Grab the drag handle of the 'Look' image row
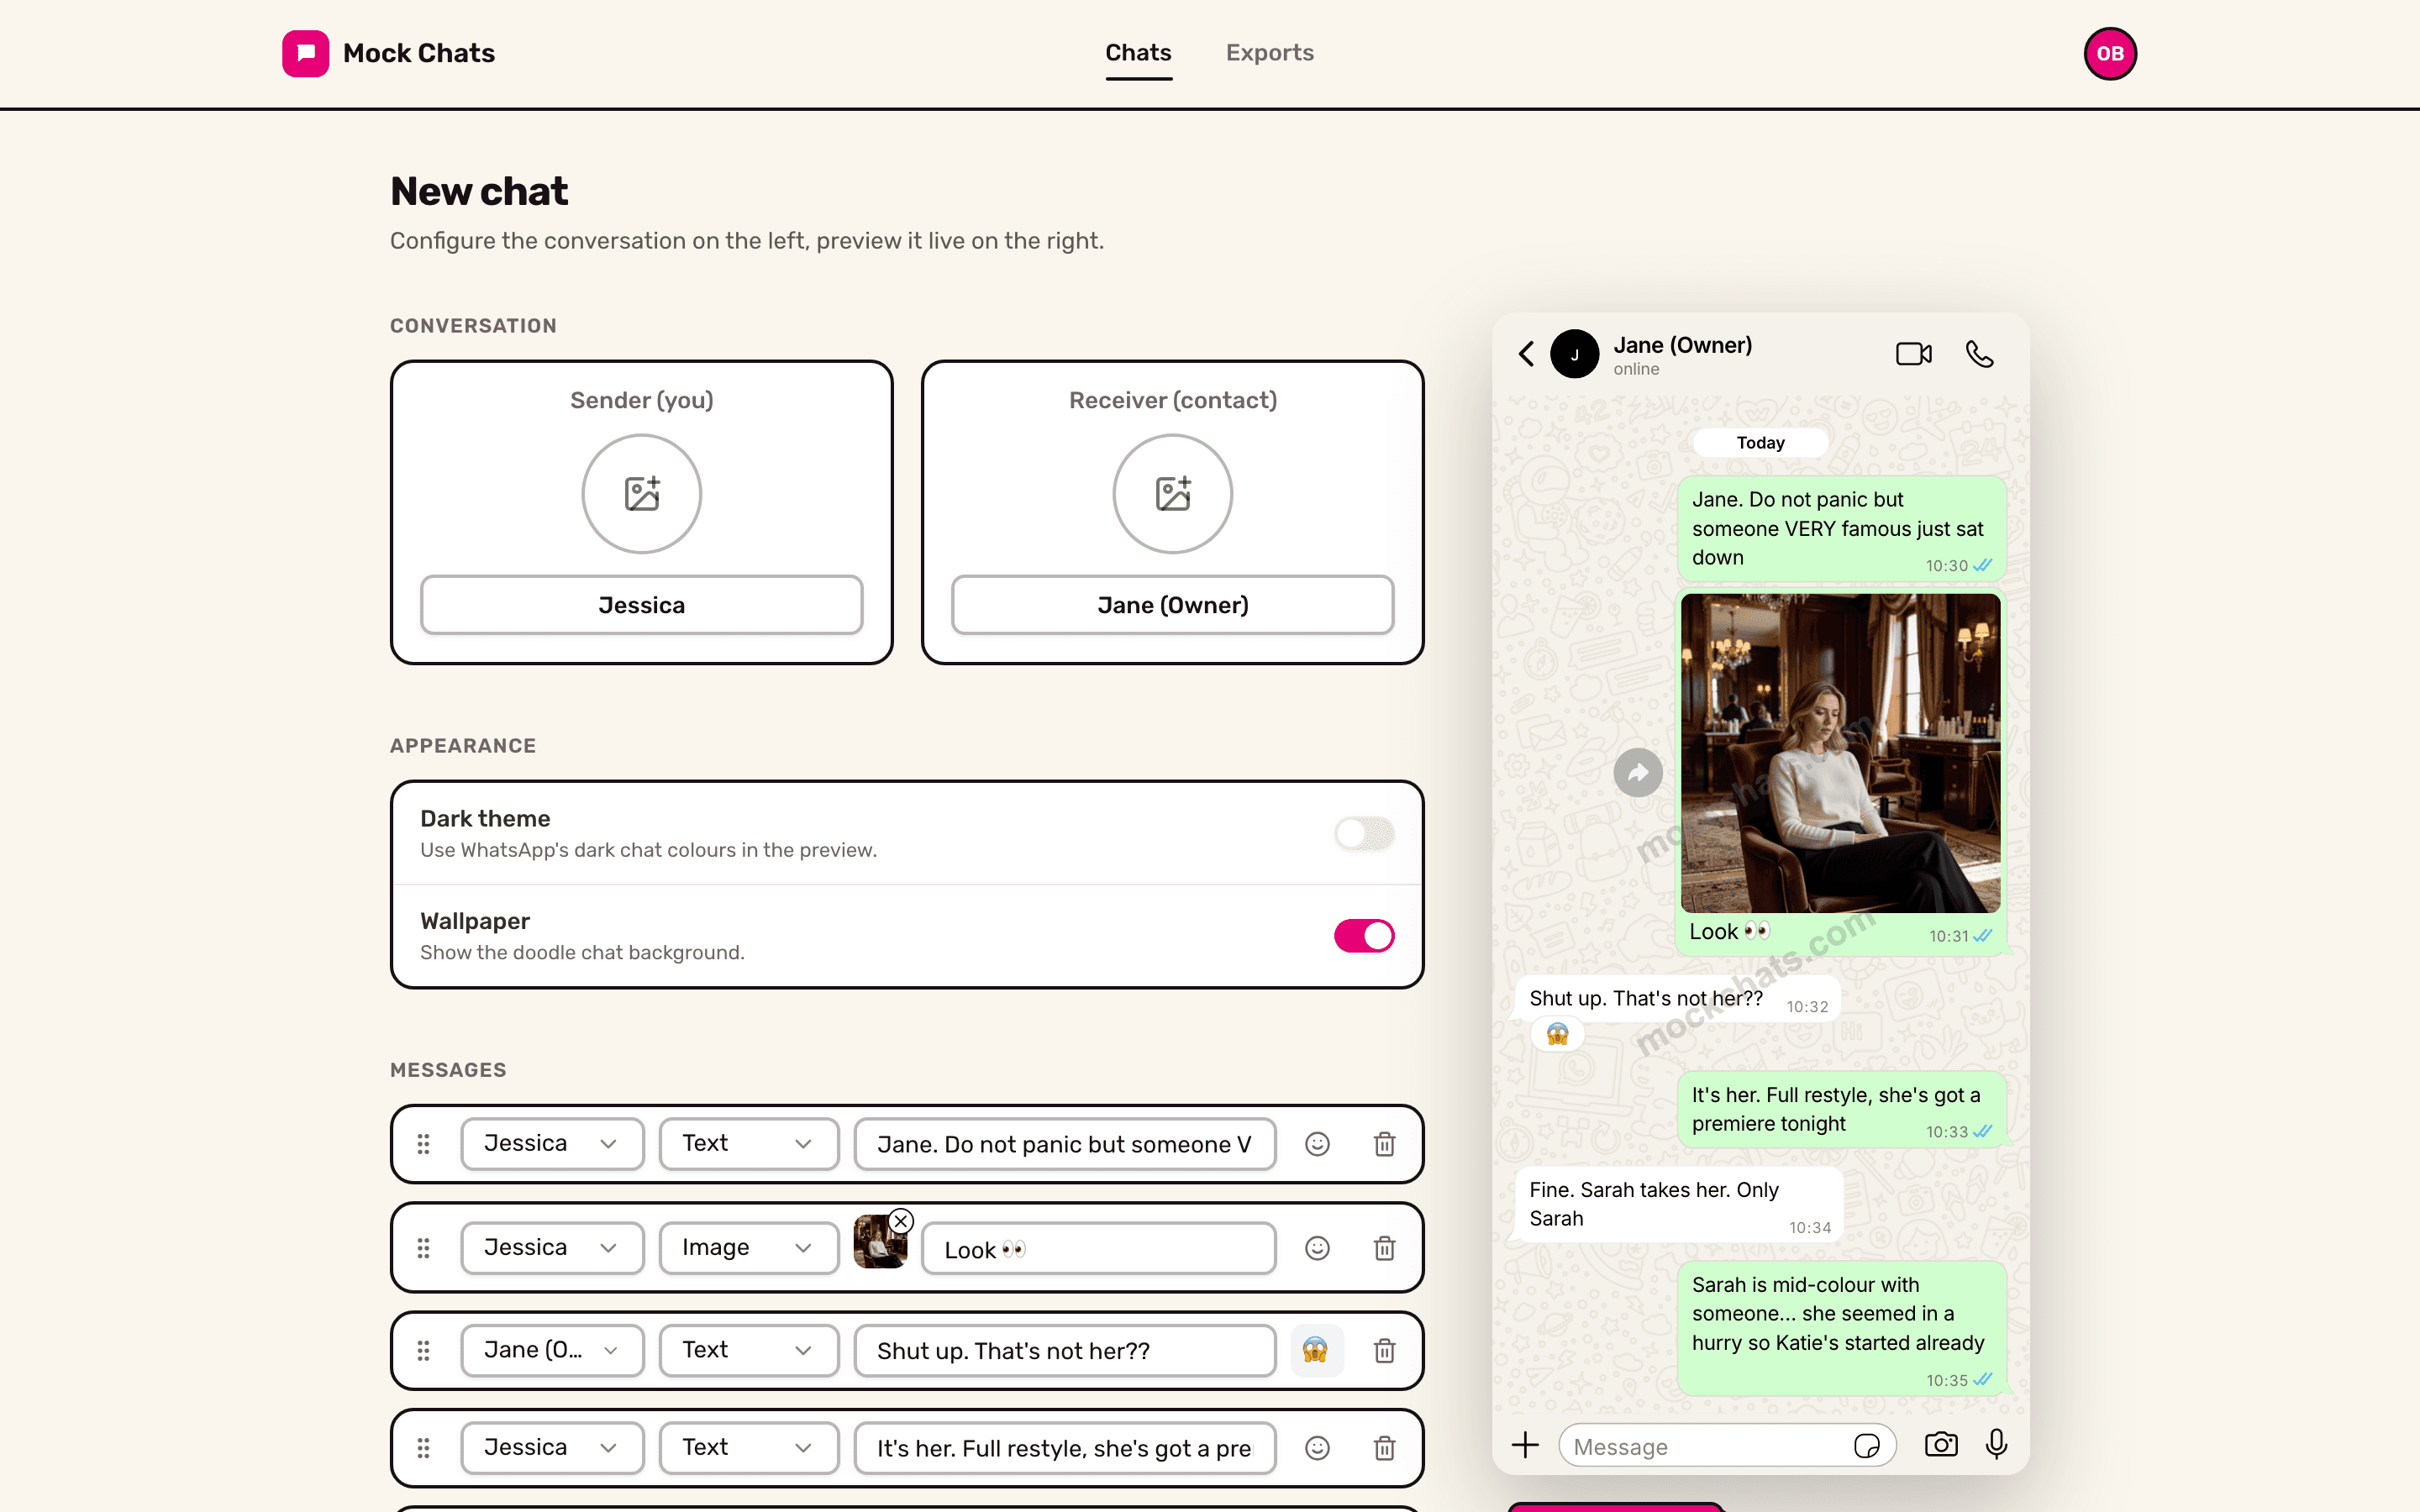The image size is (2420, 1512). click(424, 1248)
